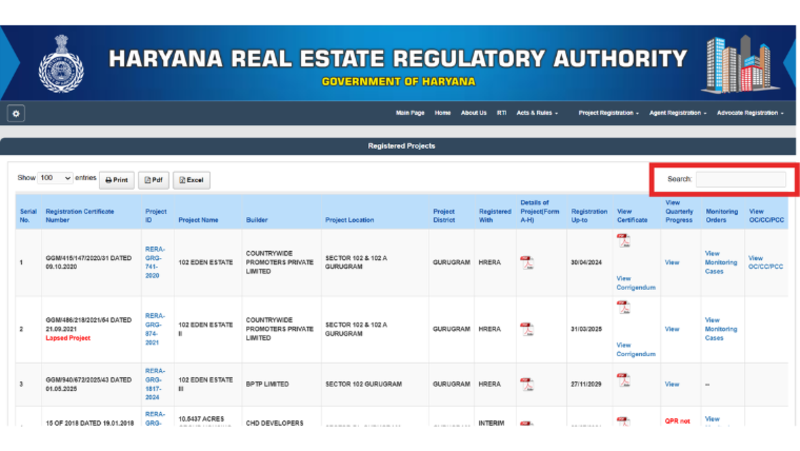Open the RTI menu item
Screen dimensions: 800x451
502,113
